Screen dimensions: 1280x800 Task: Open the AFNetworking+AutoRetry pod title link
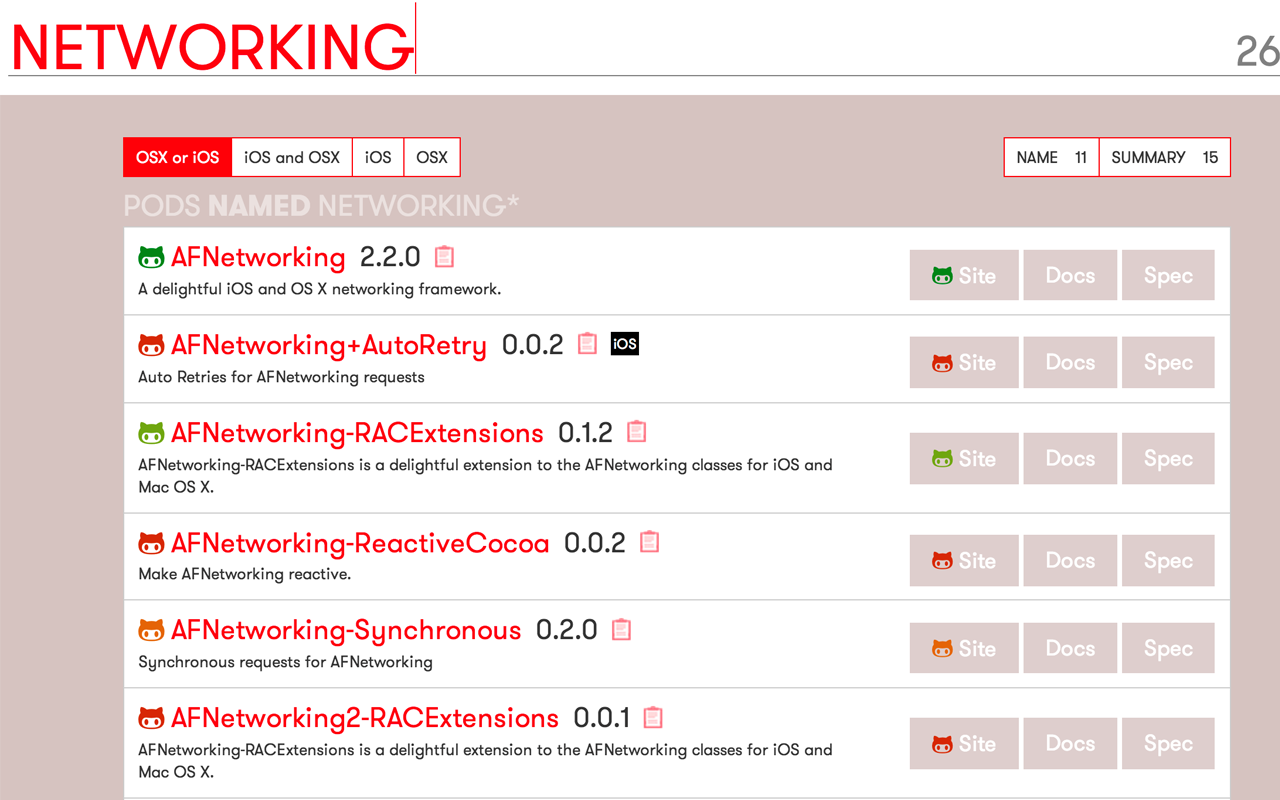pos(329,345)
